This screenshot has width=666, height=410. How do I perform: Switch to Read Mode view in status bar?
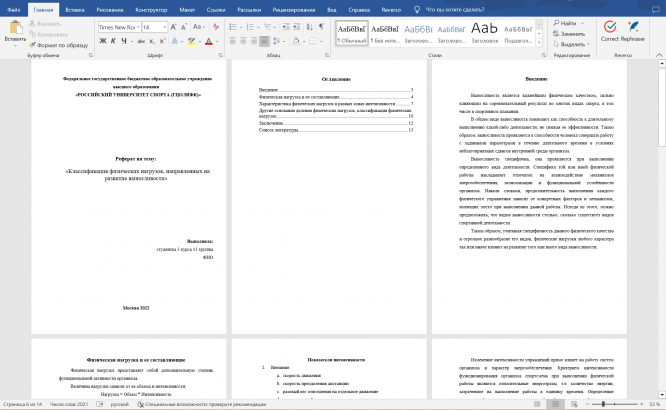pyautogui.click(x=537, y=404)
